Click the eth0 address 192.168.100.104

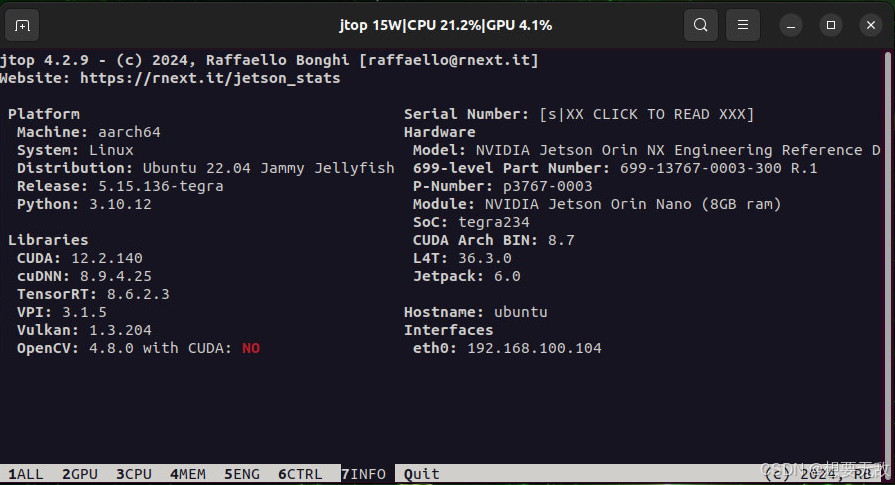click(x=534, y=348)
